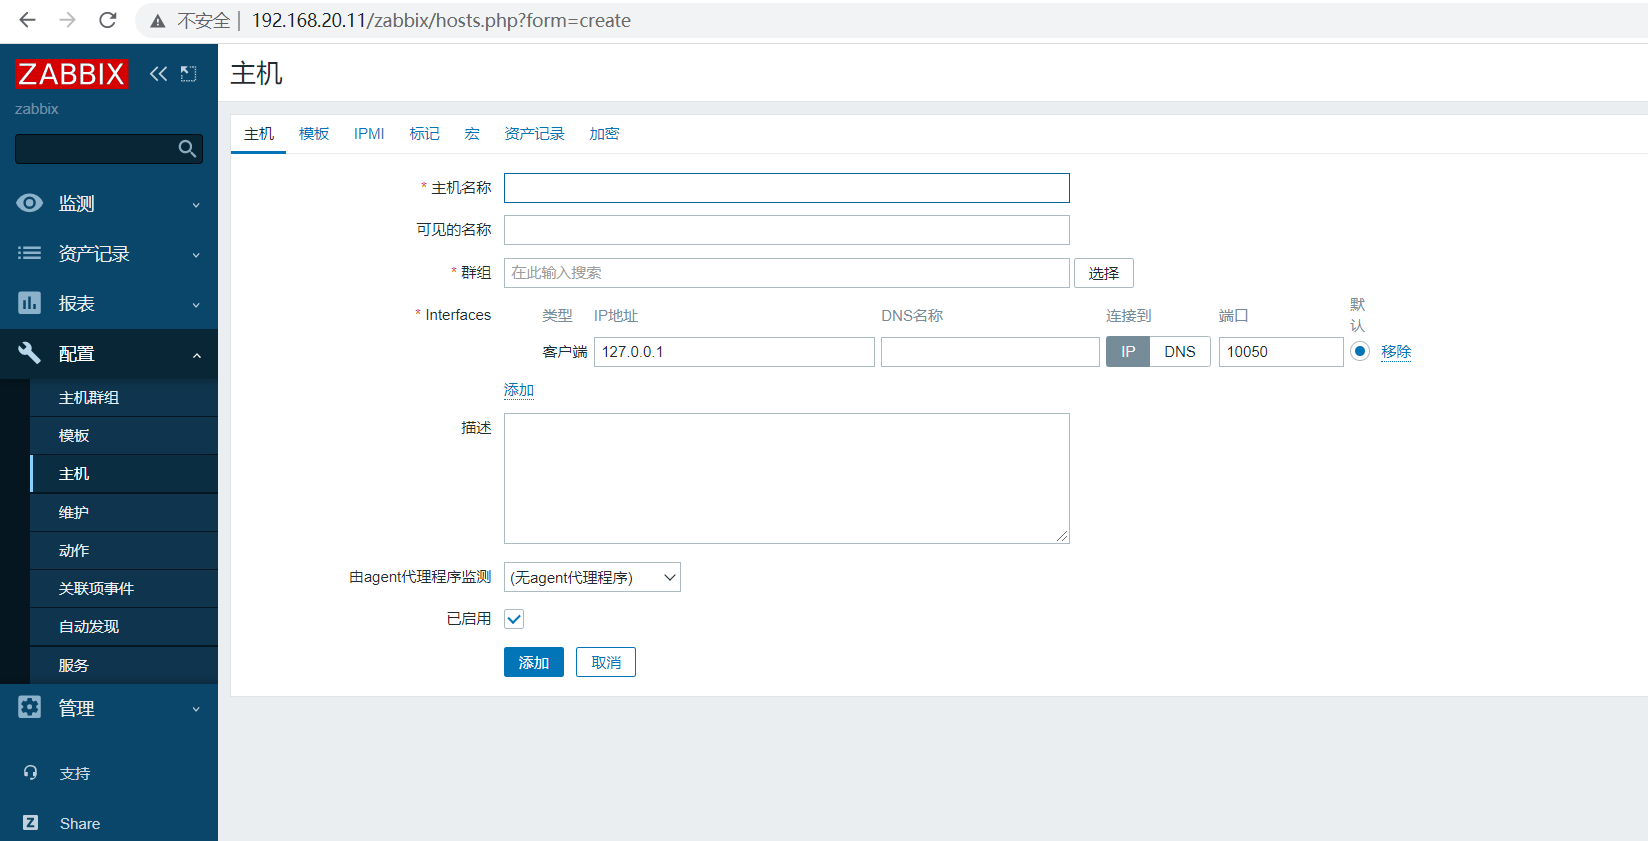The height and width of the screenshot is (841, 1648).
Task: Collapse the sidebar with double-arrow icon
Action: (x=158, y=73)
